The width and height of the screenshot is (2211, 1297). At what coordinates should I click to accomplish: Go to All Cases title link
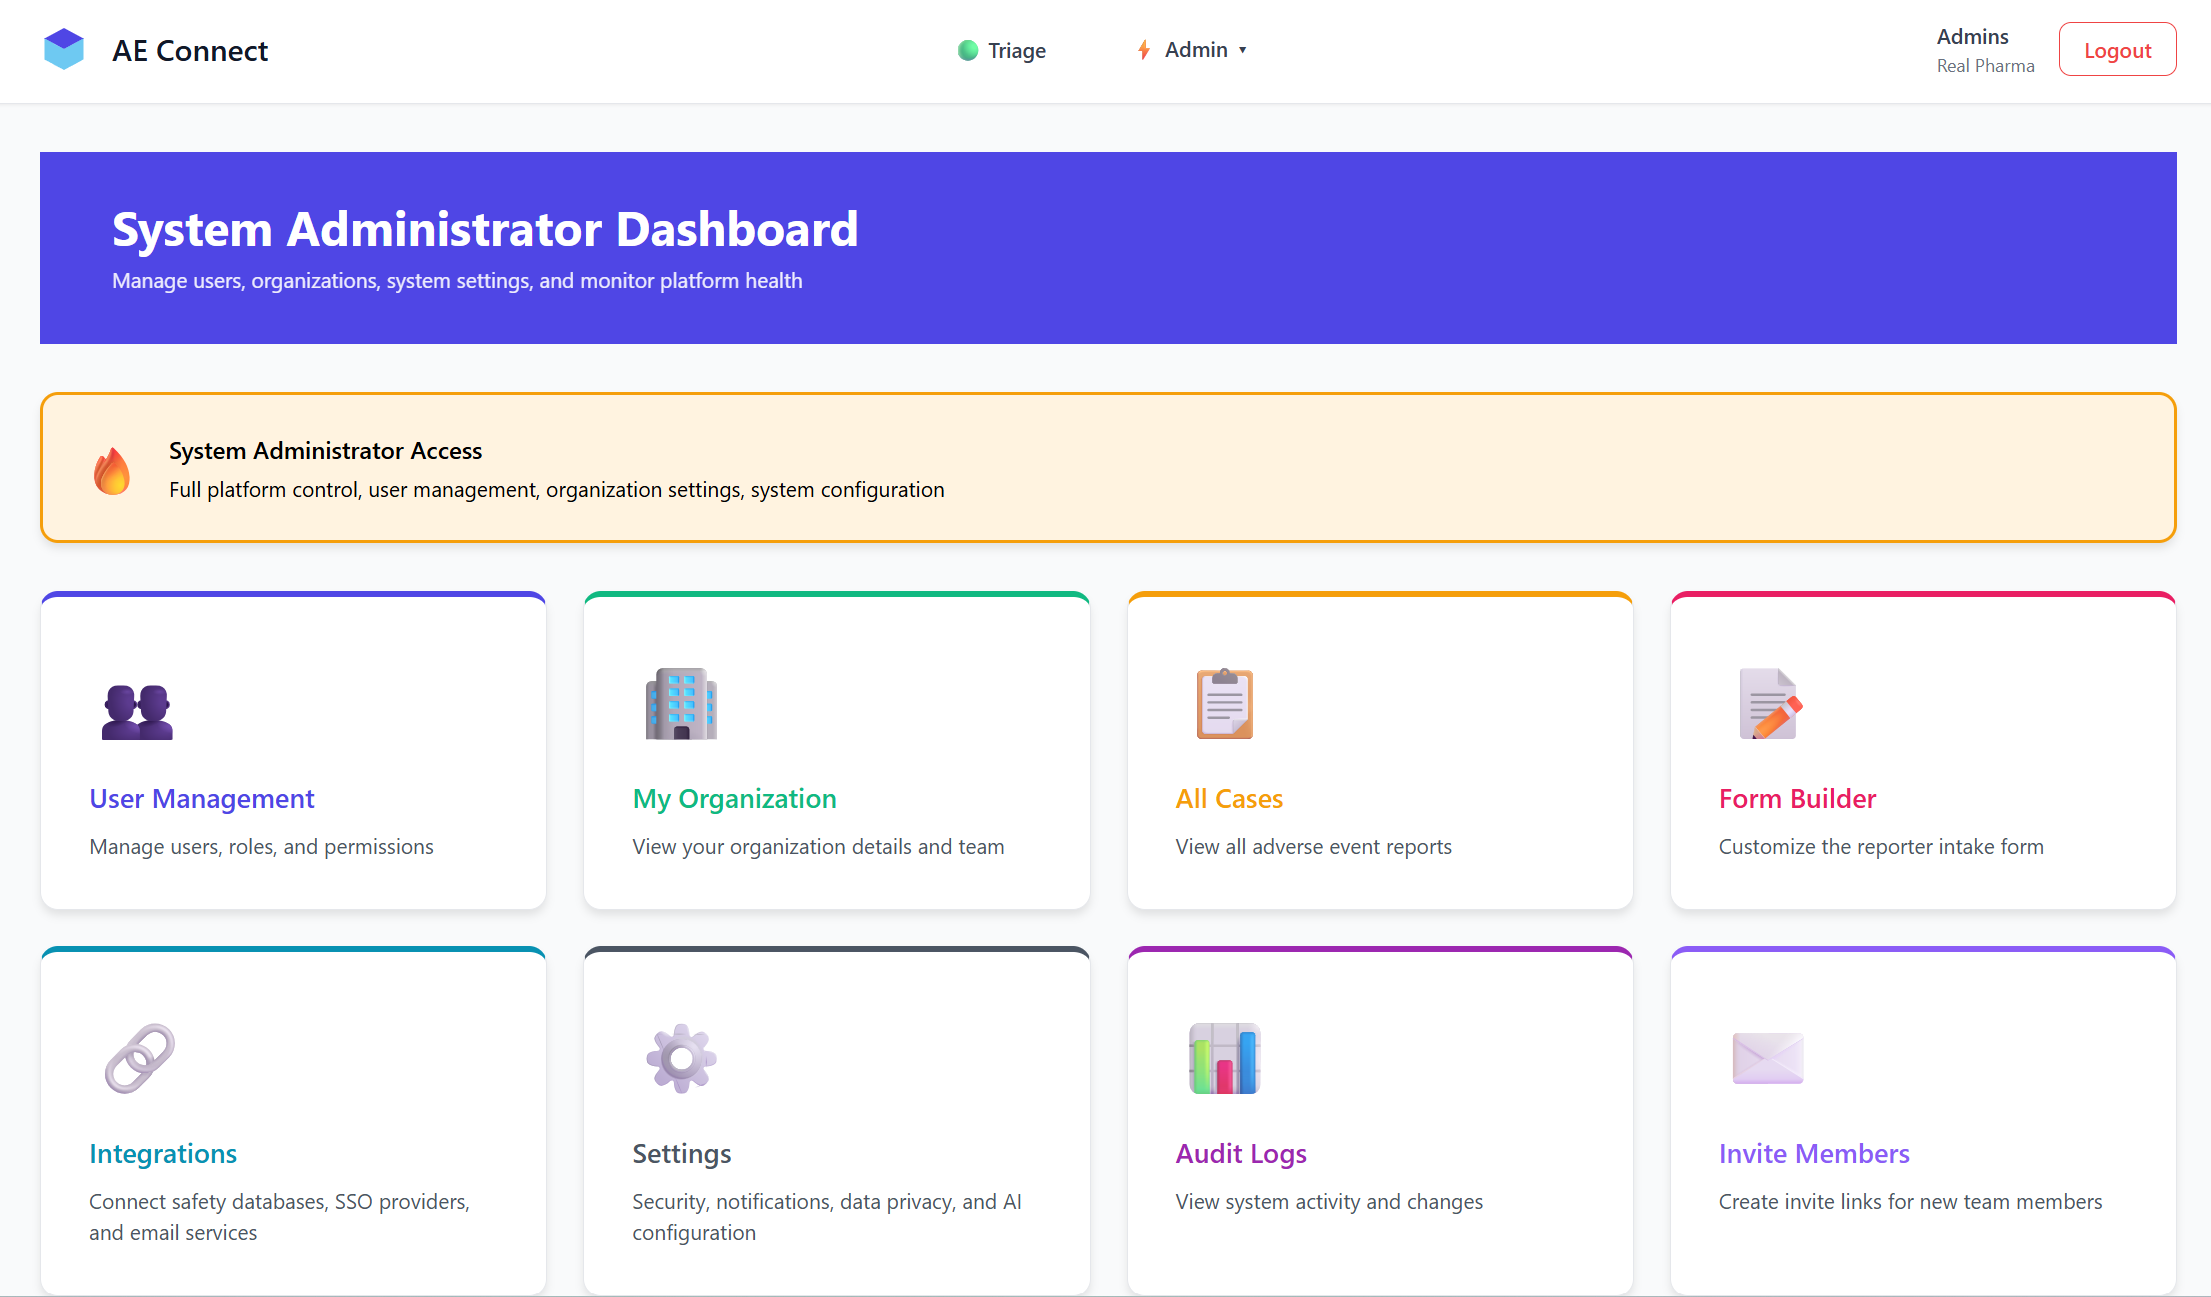pyautogui.click(x=1229, y=798)
